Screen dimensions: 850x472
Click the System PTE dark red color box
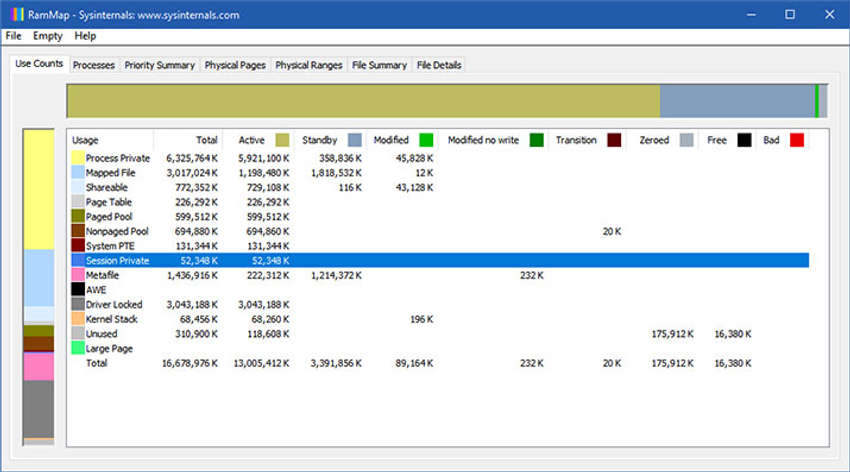(x=78, y=246)
